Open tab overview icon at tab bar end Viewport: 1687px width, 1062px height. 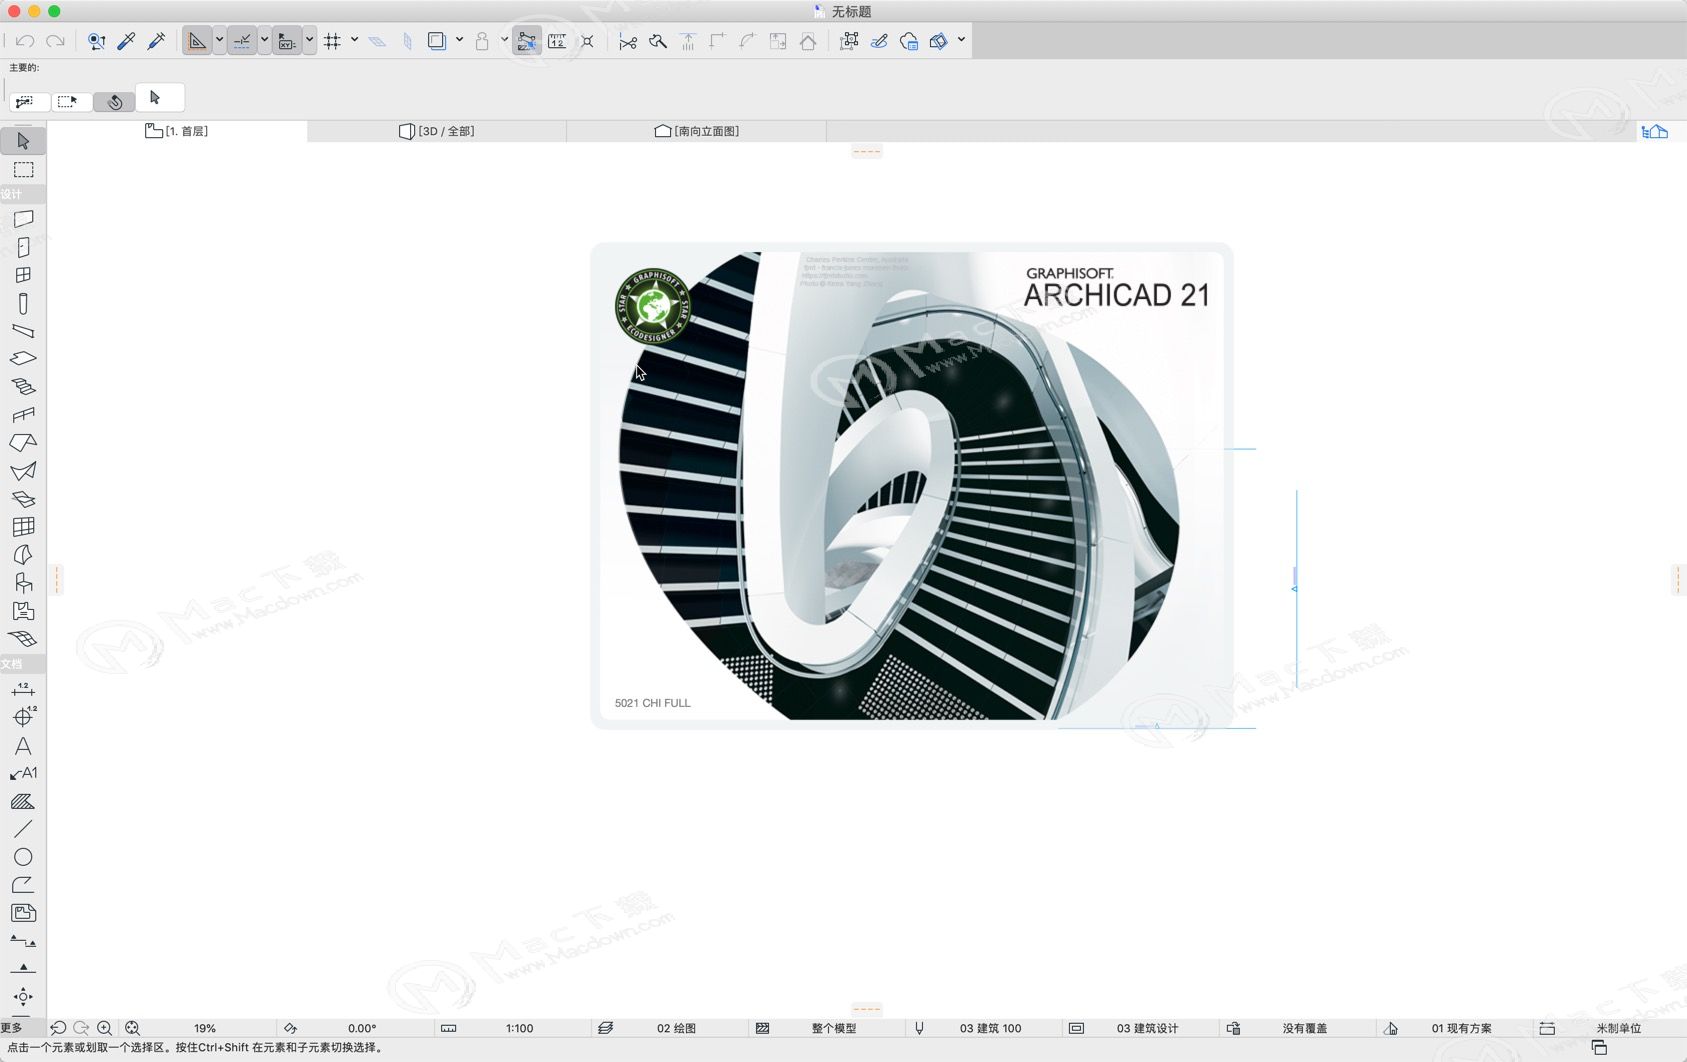point(1655,131)
